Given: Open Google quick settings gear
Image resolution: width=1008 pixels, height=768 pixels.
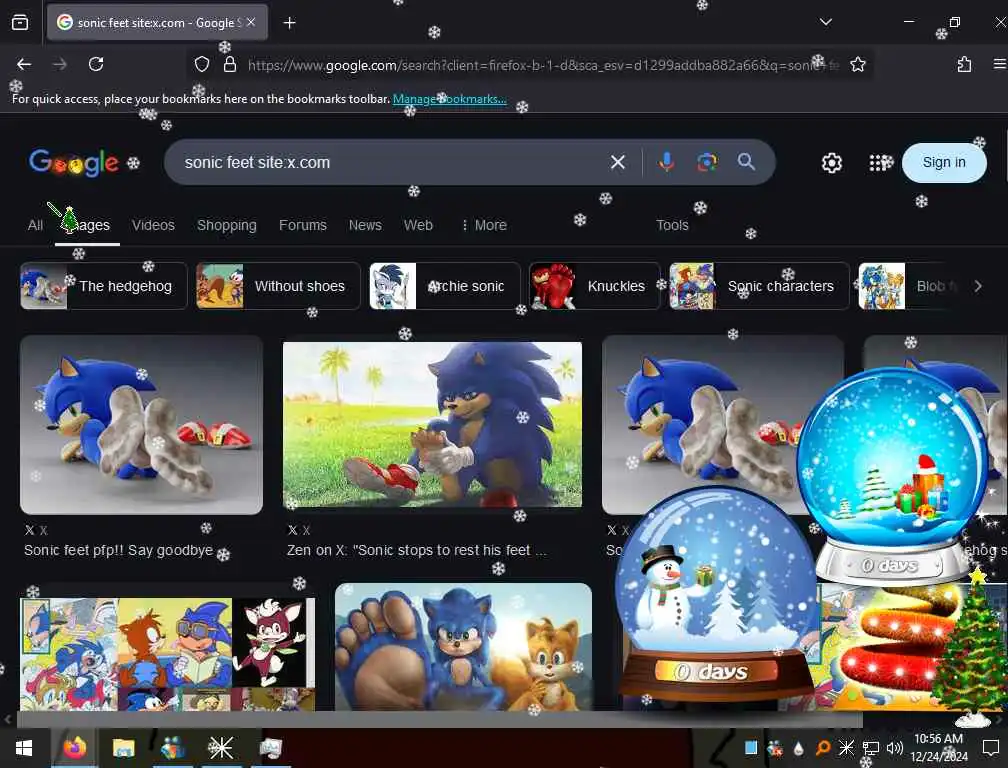Looking at the screenshot, I should point(831,163).
